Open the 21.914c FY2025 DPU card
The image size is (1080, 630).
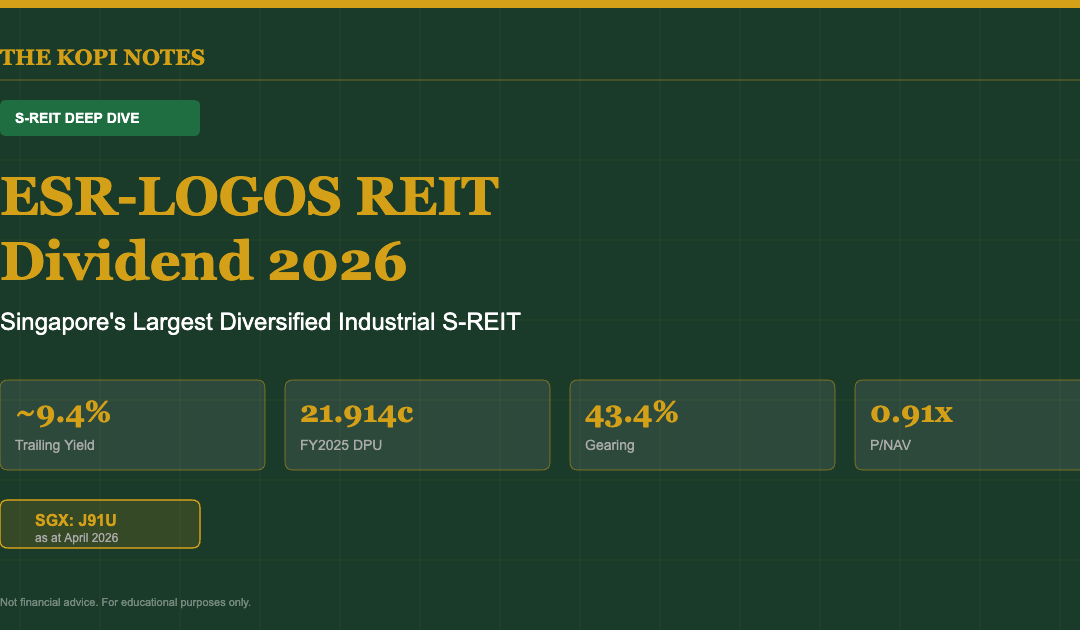[x=417, y=425]
